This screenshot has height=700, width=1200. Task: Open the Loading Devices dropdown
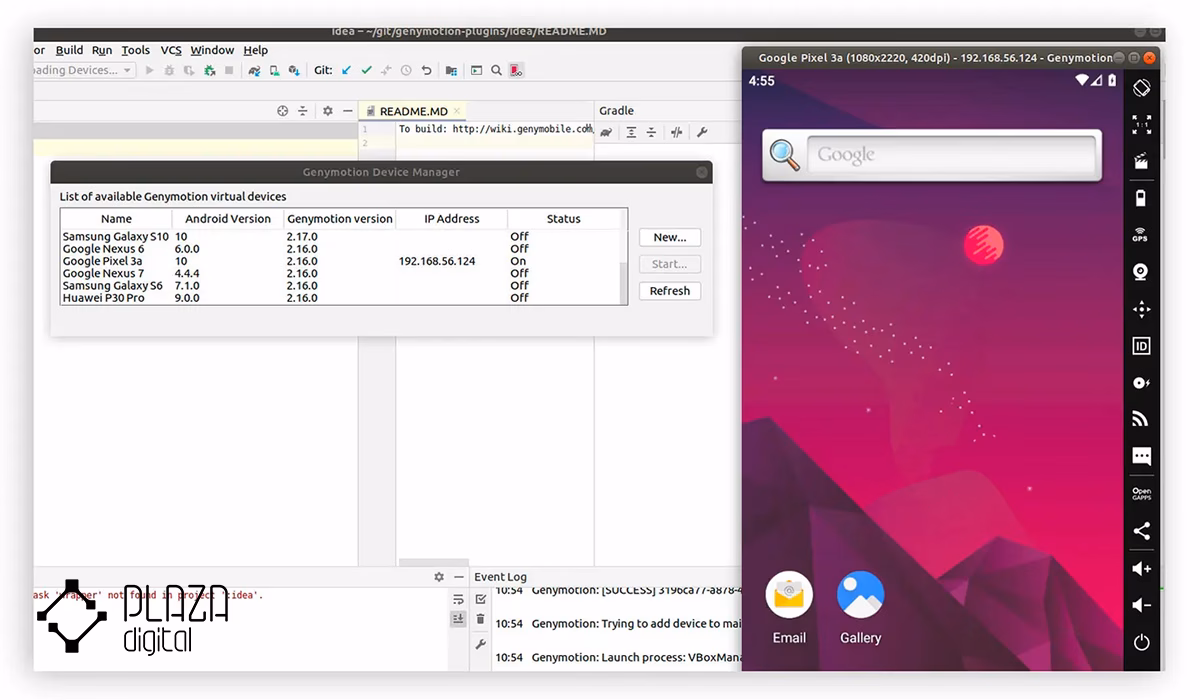coord(84,70)
